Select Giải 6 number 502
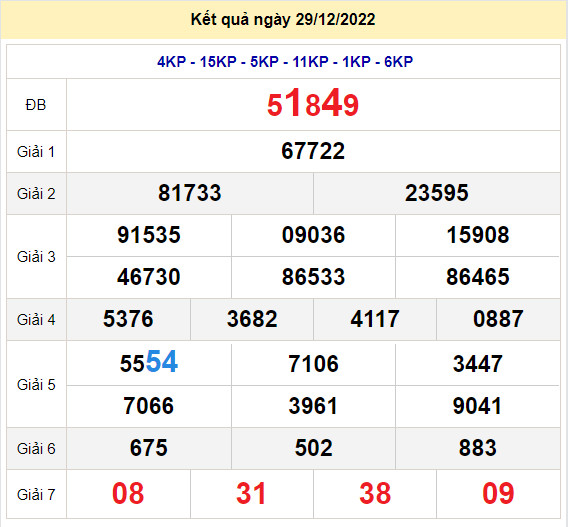The width and height of the screenshot is (568, 527). [x=313, y=448]
